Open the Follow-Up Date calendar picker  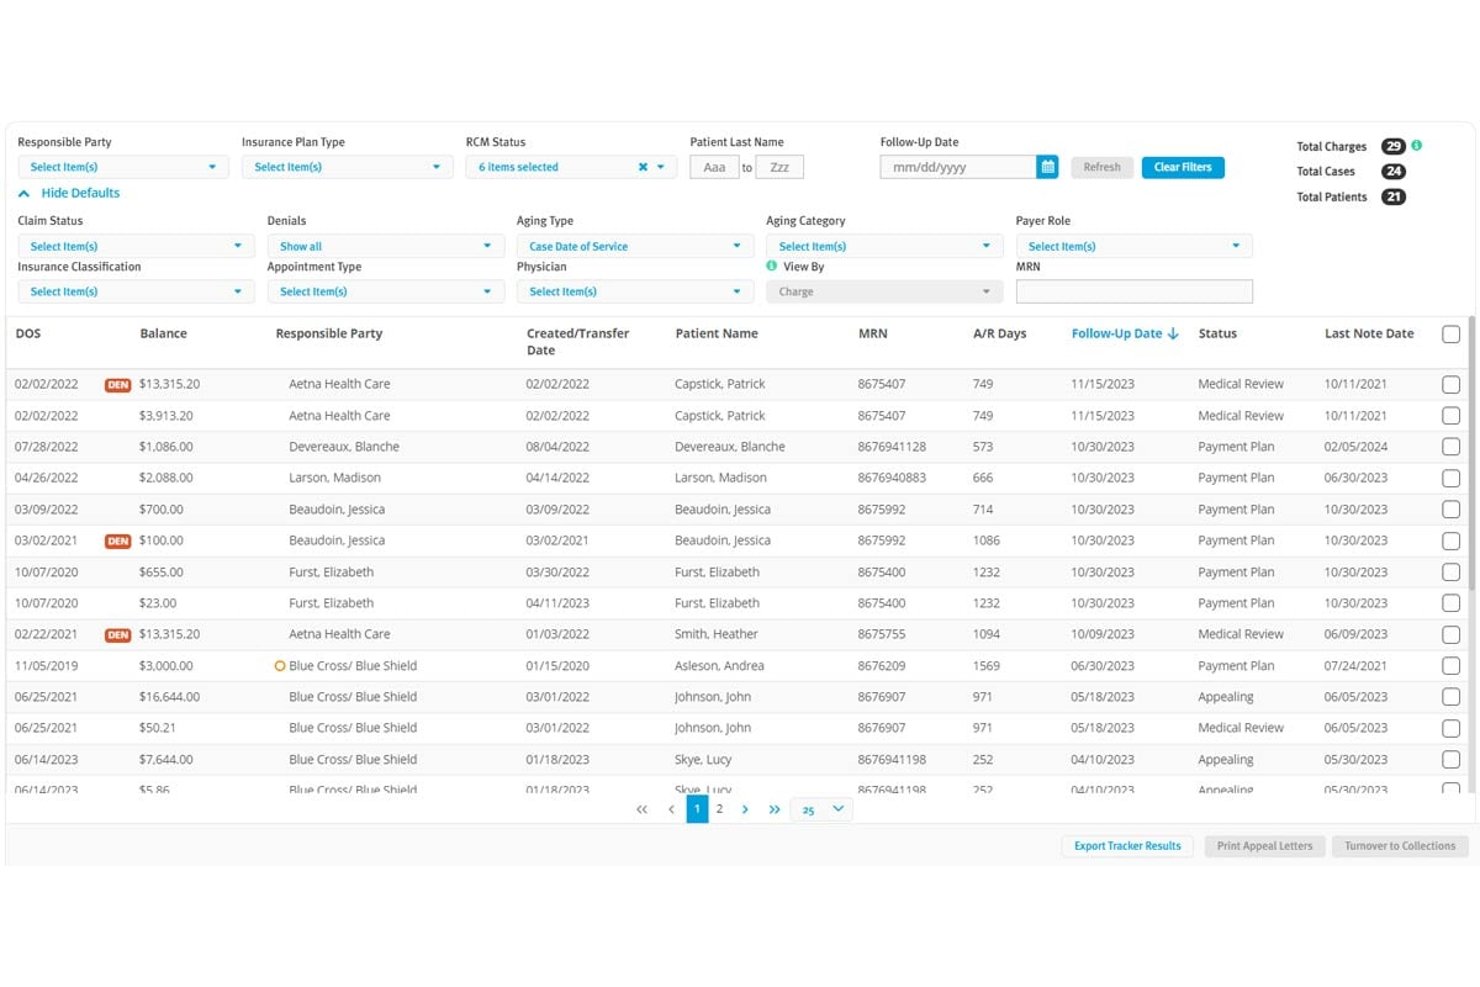(x=1047, y=167)
